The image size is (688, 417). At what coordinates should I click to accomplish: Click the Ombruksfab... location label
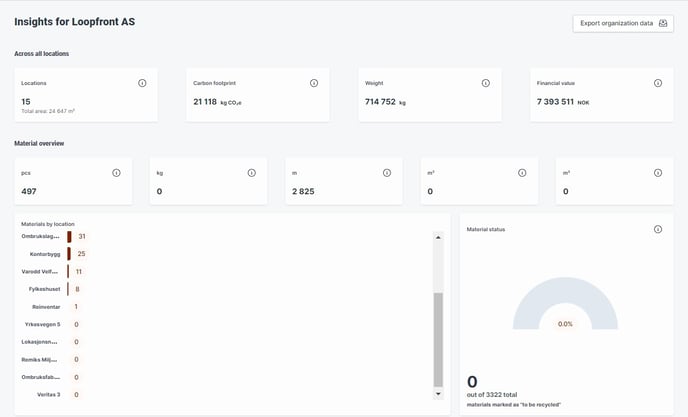41,377
